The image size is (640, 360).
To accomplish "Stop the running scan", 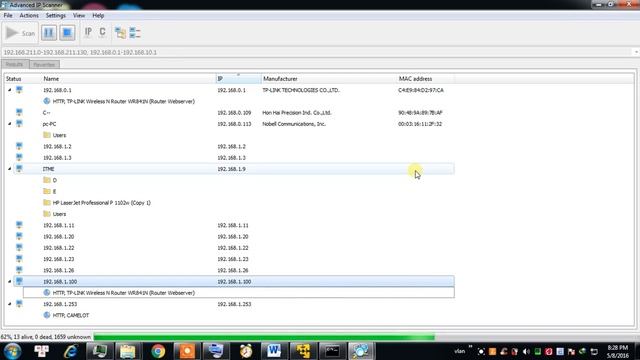I will point(67,33).
